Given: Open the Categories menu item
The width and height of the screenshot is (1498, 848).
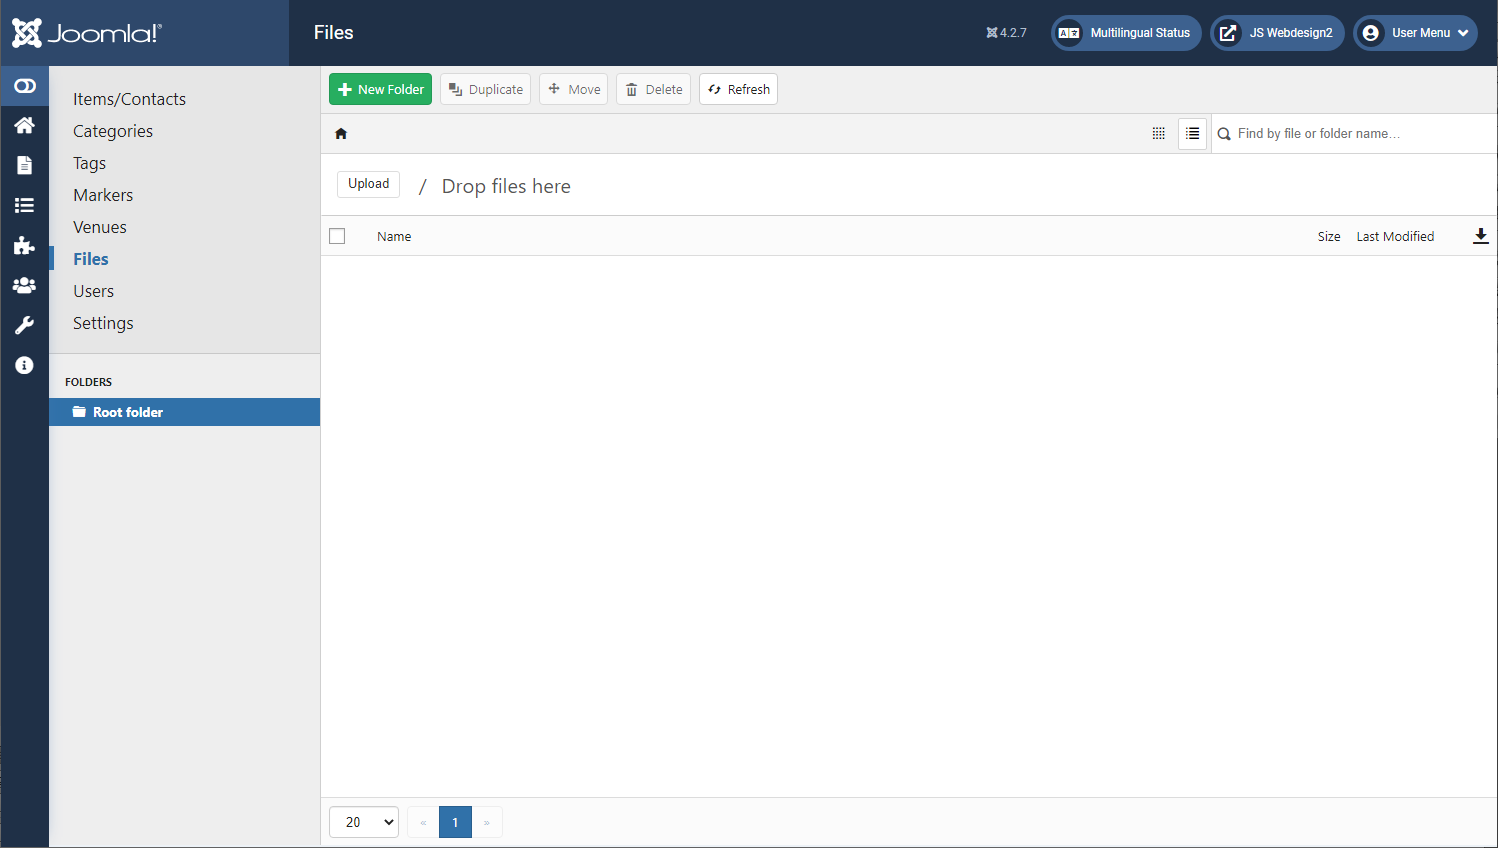Looking at the screenshot, I should (x=113, y=131).
